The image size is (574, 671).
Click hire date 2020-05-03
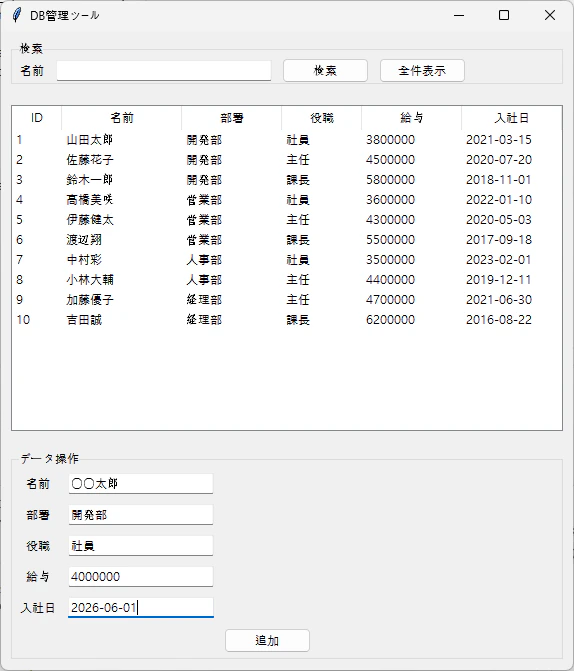(499, 220)
